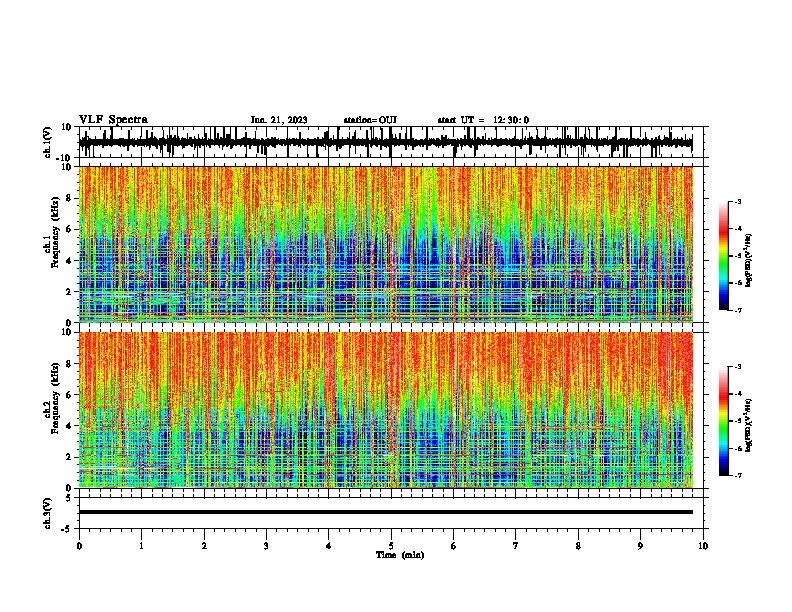Click the 2 kHz tick on ch.1 spectrogram

tap(69, 292)
